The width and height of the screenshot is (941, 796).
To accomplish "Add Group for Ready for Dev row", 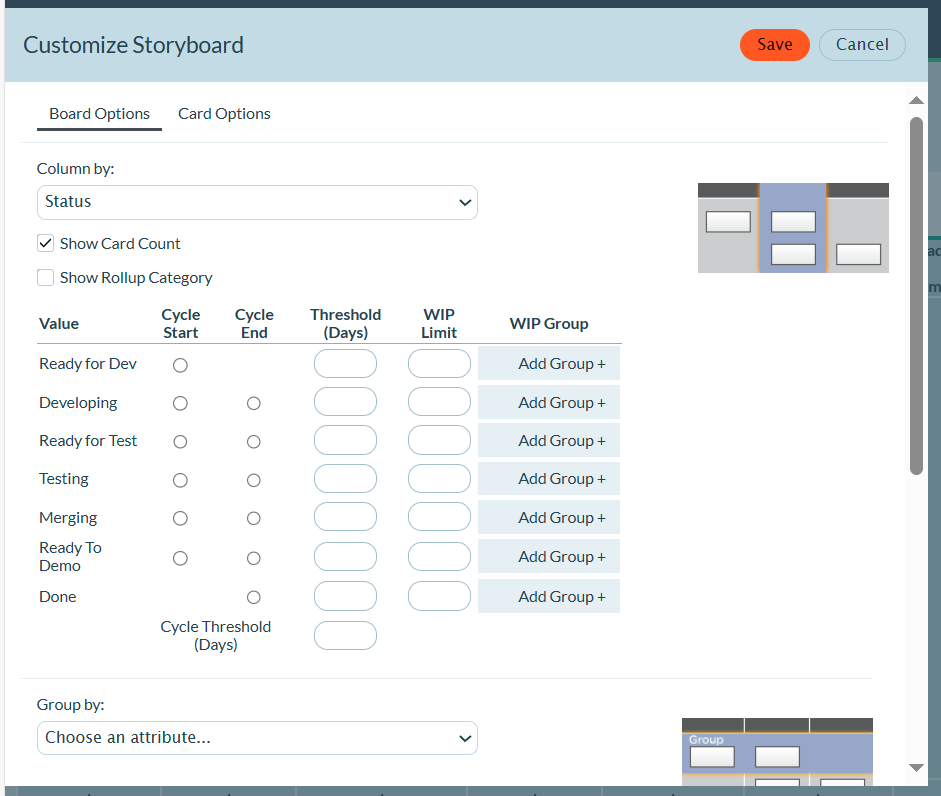I will click(x=549, y=363).
